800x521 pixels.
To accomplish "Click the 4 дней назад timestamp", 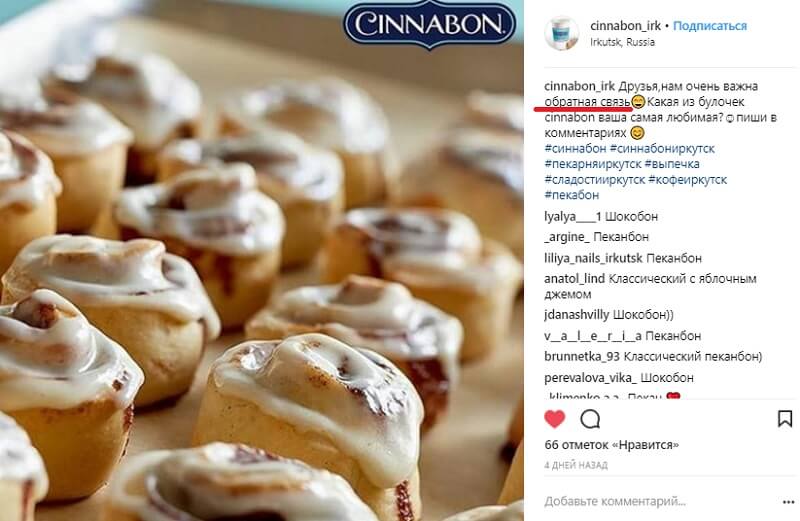I will click(x=576, y=465).
